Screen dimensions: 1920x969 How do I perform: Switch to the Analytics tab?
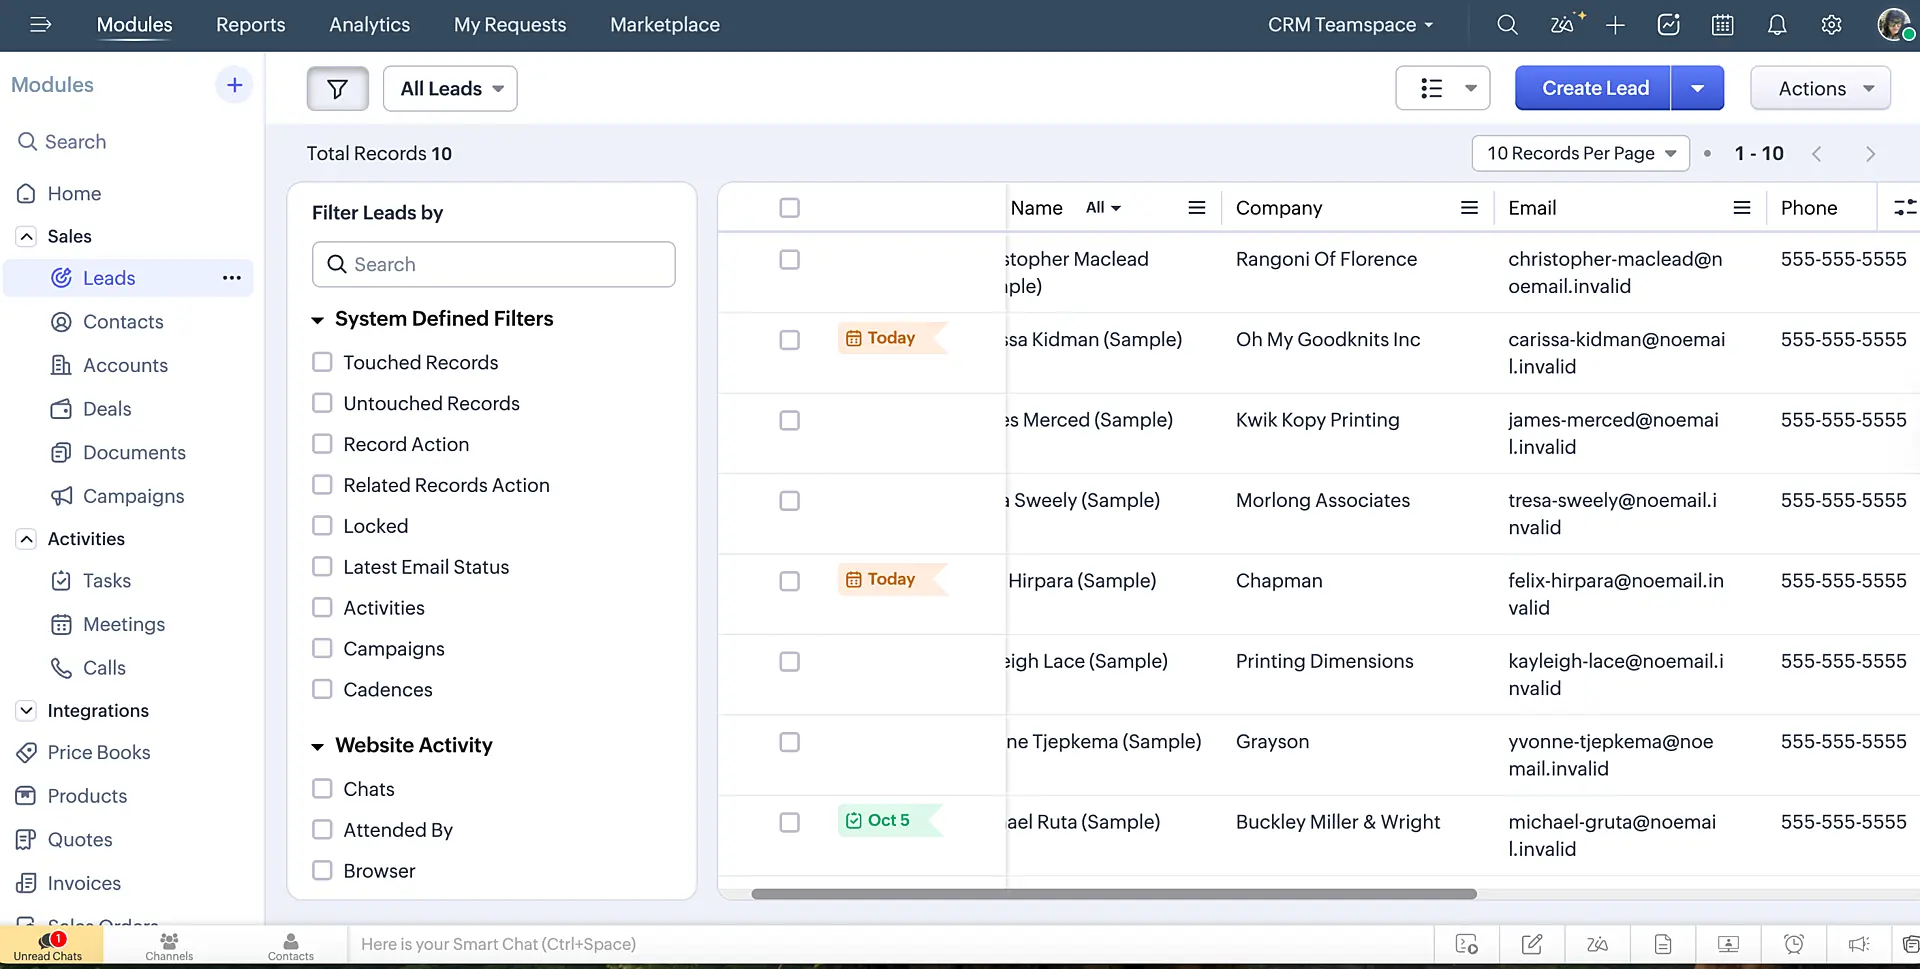coord(369,25)
